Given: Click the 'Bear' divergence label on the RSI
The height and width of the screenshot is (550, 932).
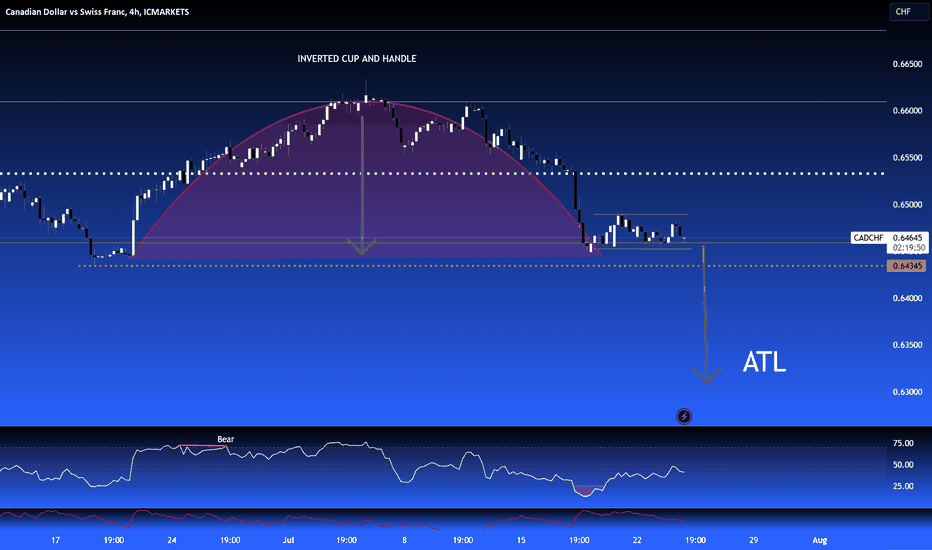Looking at the screenshot, I should 225,439.
